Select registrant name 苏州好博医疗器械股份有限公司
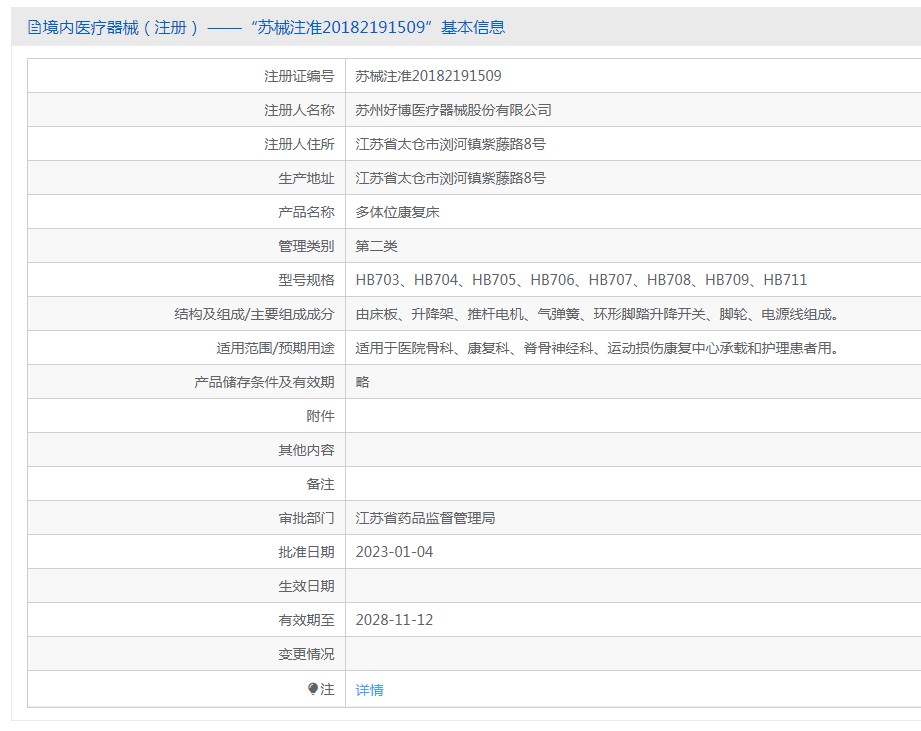The width and height of the screenshot is (921, 731). pyautogui.click(x=453, y=110)
